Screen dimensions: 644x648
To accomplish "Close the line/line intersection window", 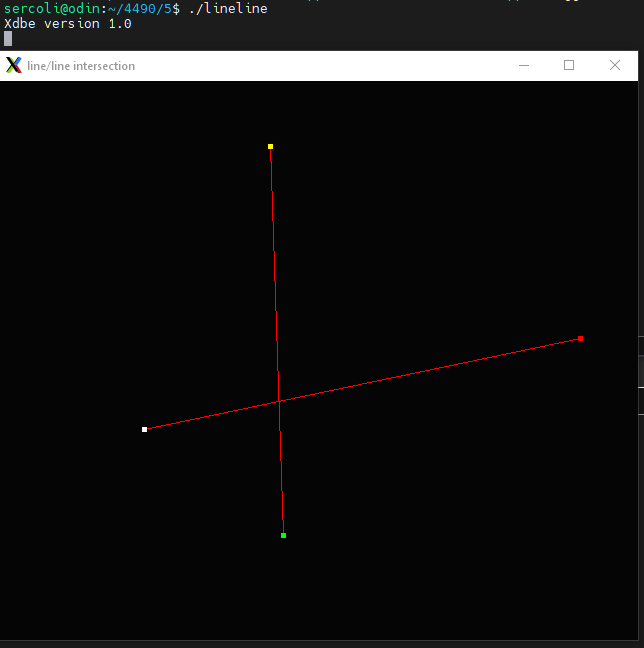I will click(615, 65).
